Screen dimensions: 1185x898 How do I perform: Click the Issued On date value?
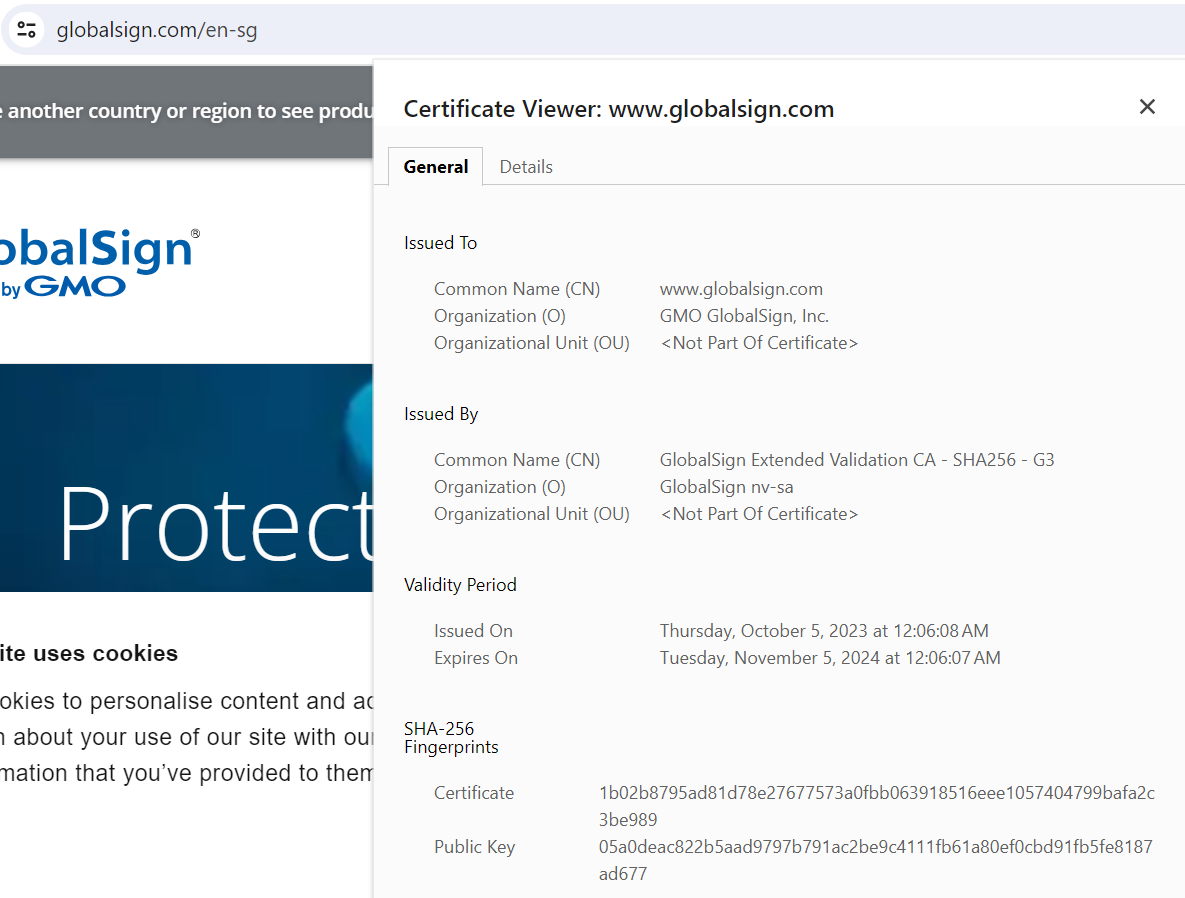(x=823, y=631)
